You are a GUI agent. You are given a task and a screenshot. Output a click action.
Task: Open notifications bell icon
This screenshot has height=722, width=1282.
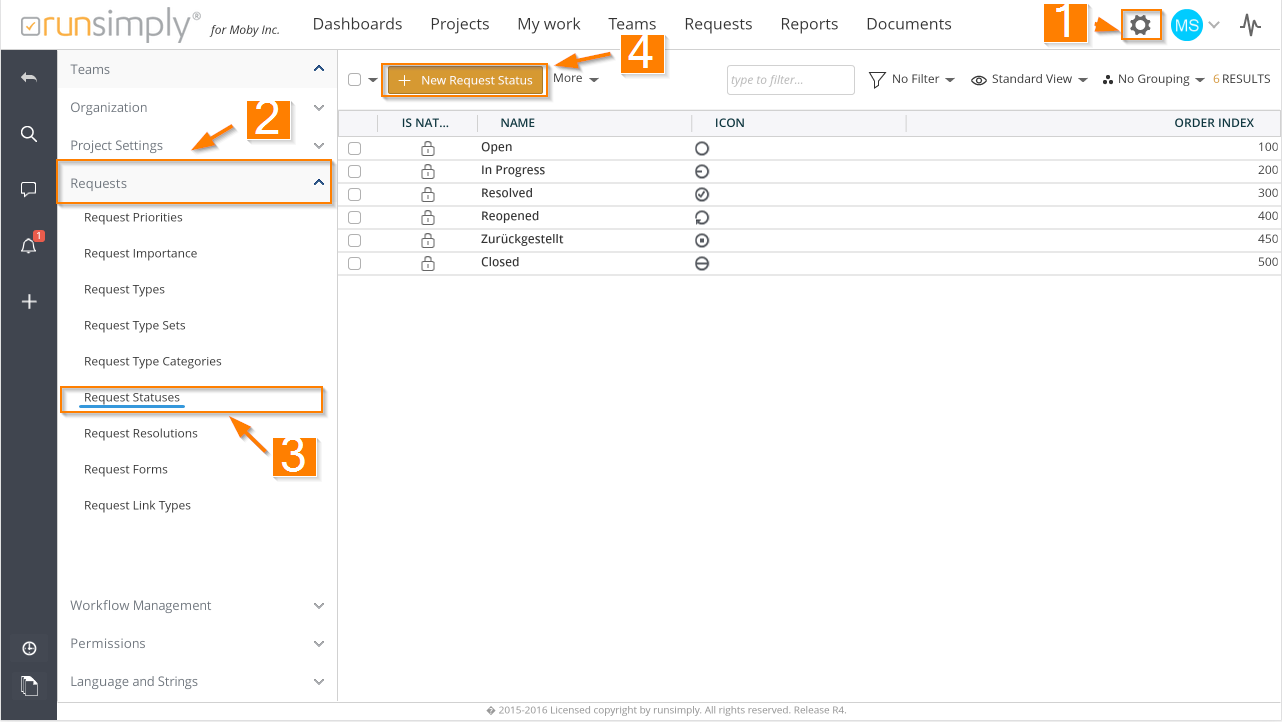click(x=29, y=246)
